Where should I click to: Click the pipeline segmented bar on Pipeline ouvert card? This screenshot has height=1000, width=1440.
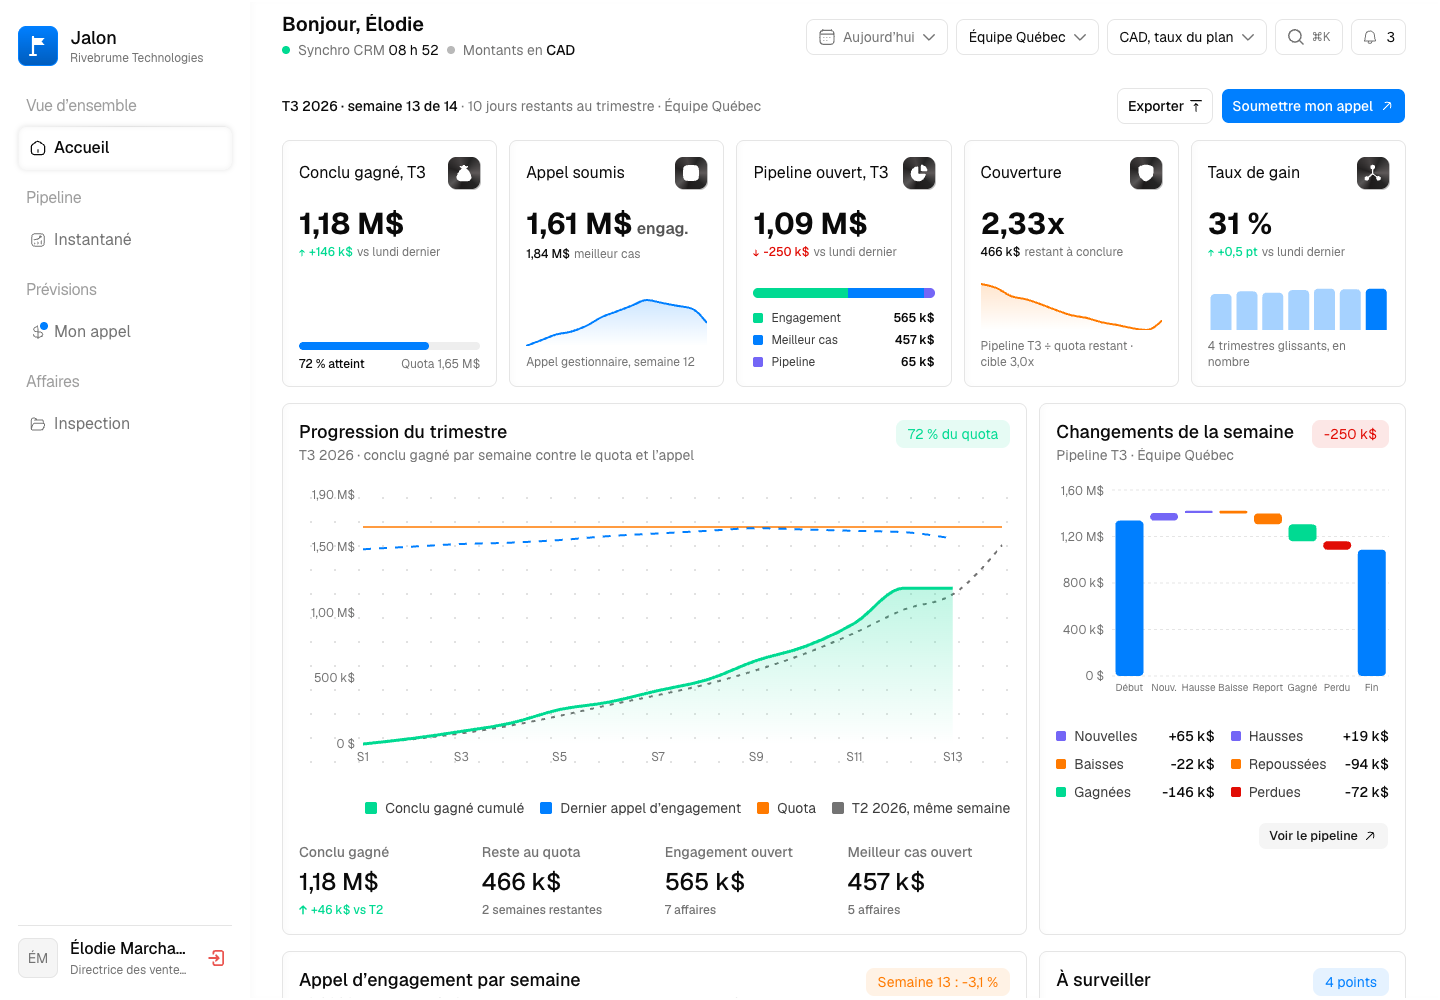(843, 293)
